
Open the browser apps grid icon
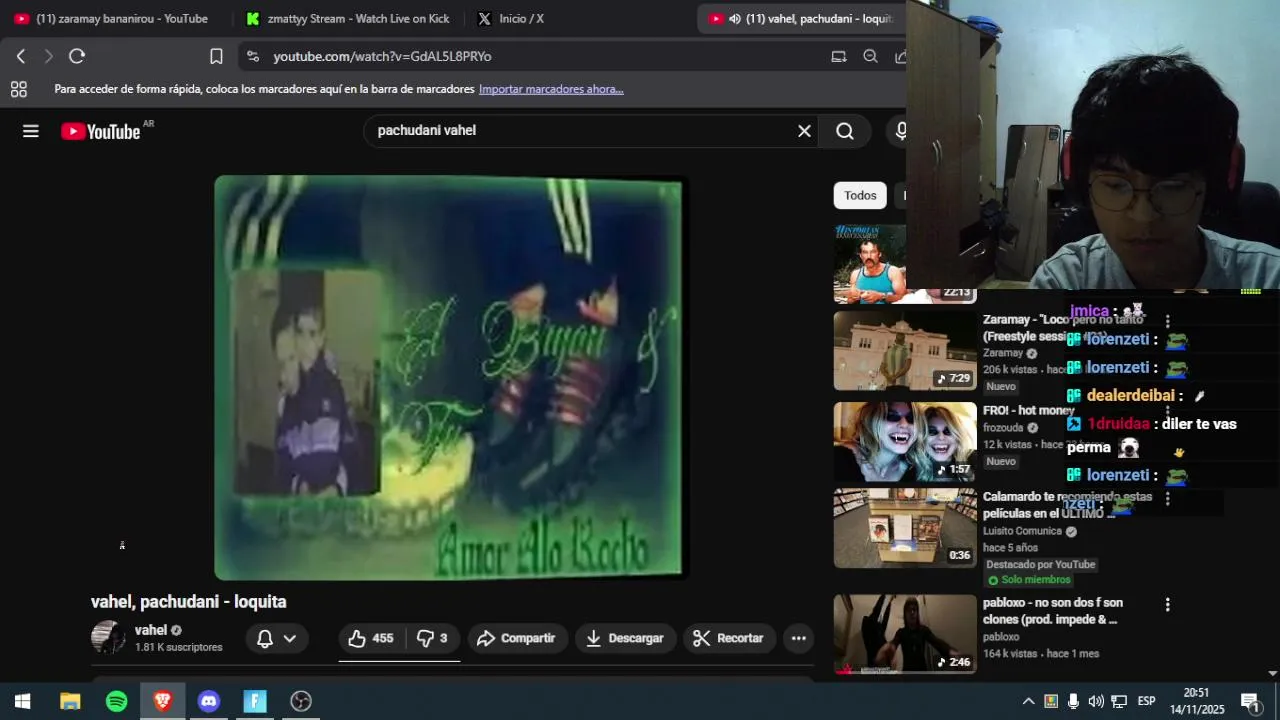click(x=19, y=89)
